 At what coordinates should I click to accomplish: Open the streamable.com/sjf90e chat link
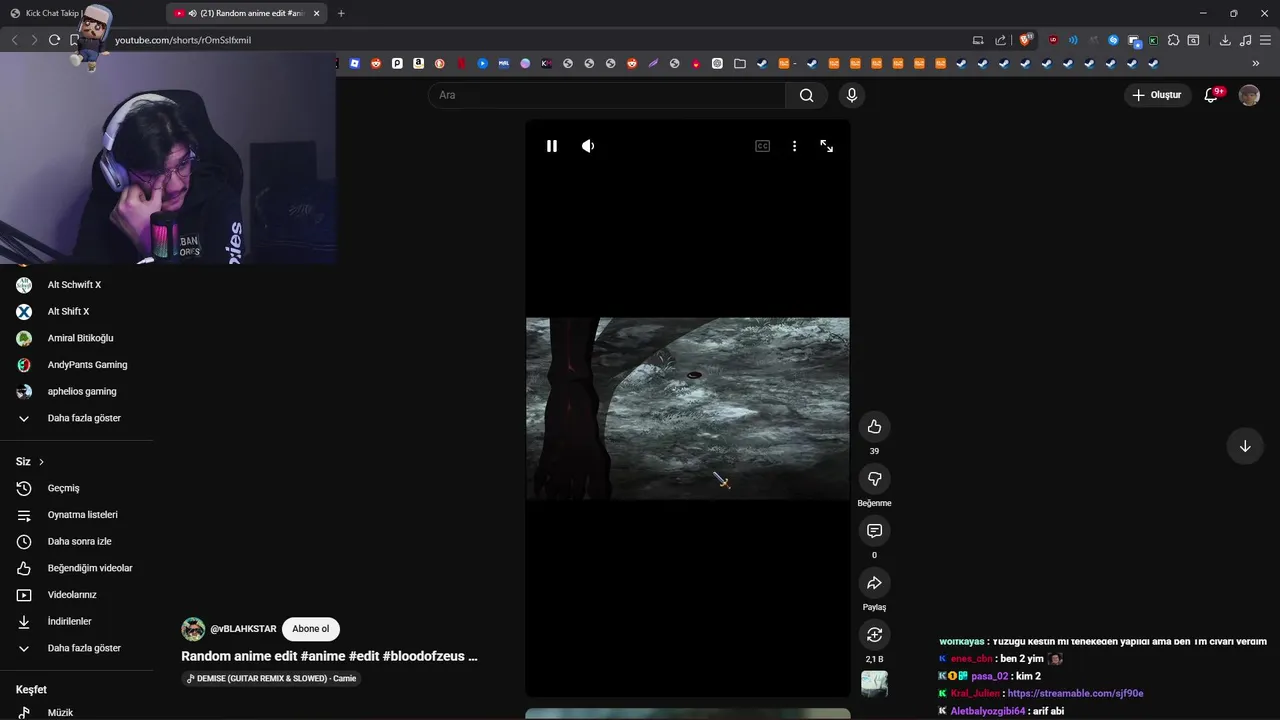pos(1075,693)
